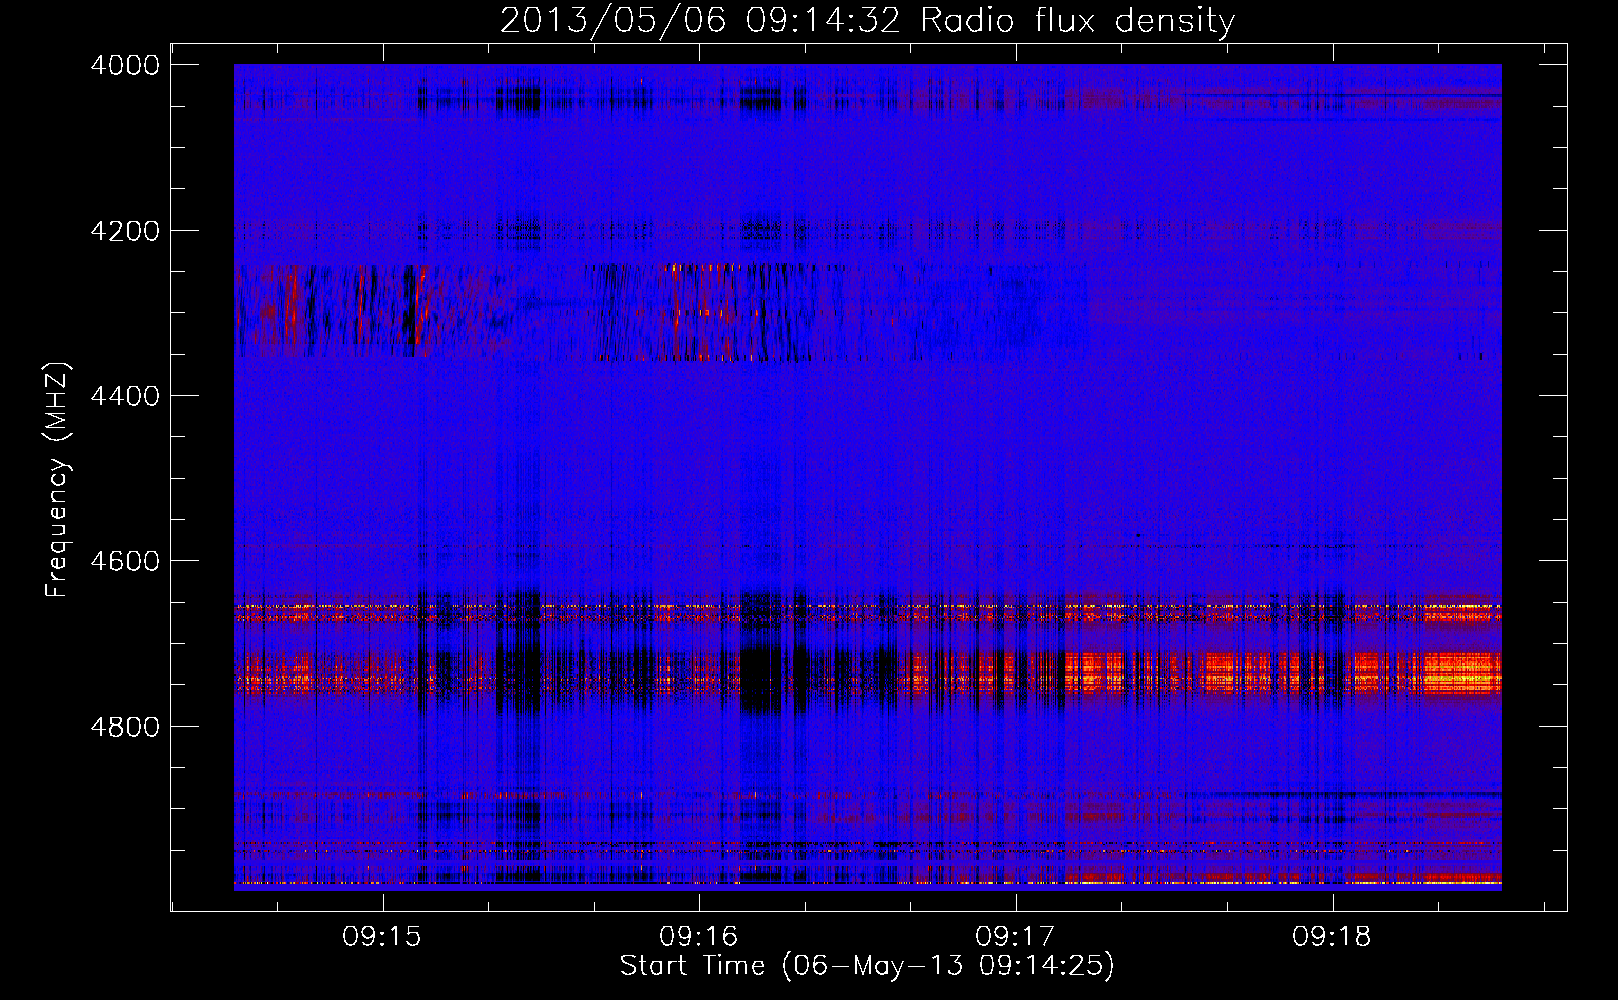Click the 4200 frequency axis label

125,231
